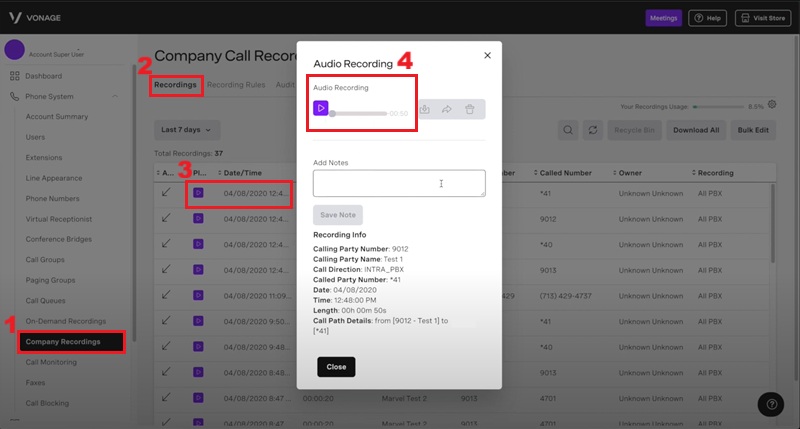This screenshot has height=429, width=800.
Task: Click the Bulk Edit button
Action: pos(753,130)
